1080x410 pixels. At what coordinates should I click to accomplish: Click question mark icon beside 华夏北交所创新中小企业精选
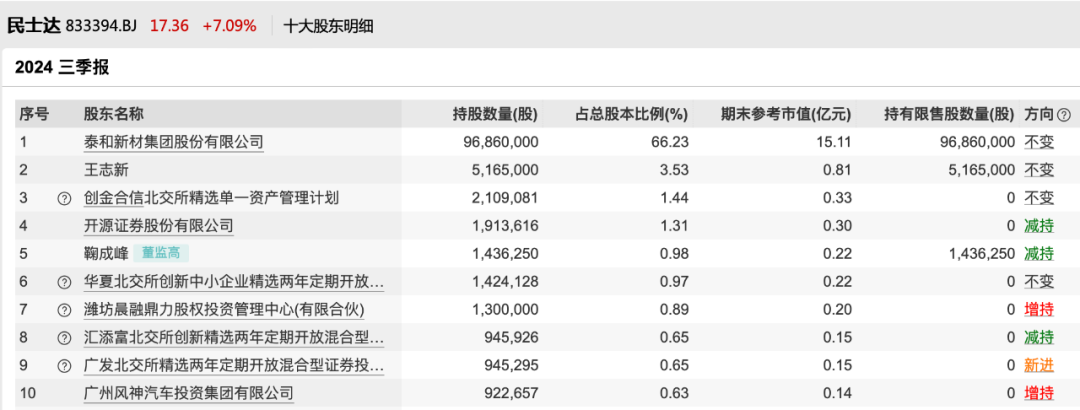pyautogui.click(x=64, y=282)
